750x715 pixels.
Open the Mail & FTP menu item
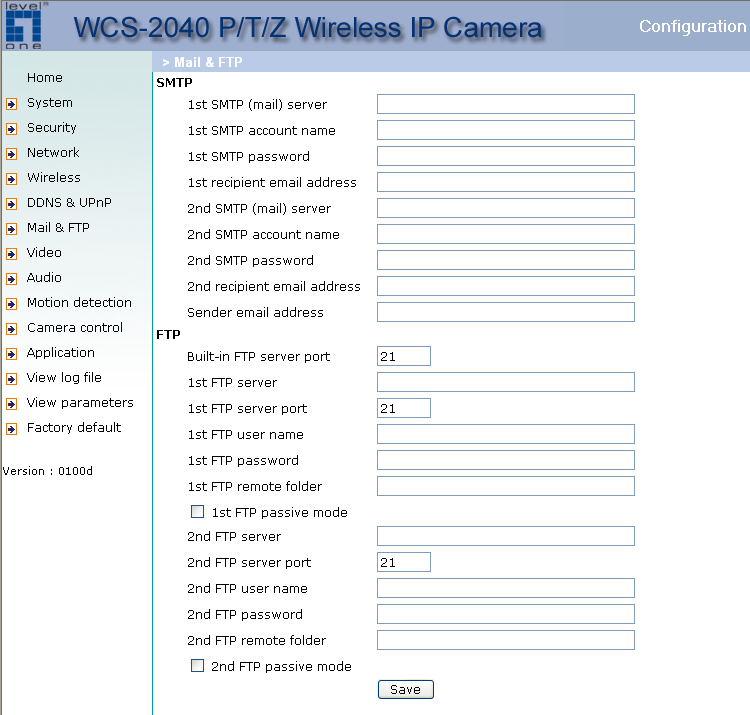click(58, 228)
